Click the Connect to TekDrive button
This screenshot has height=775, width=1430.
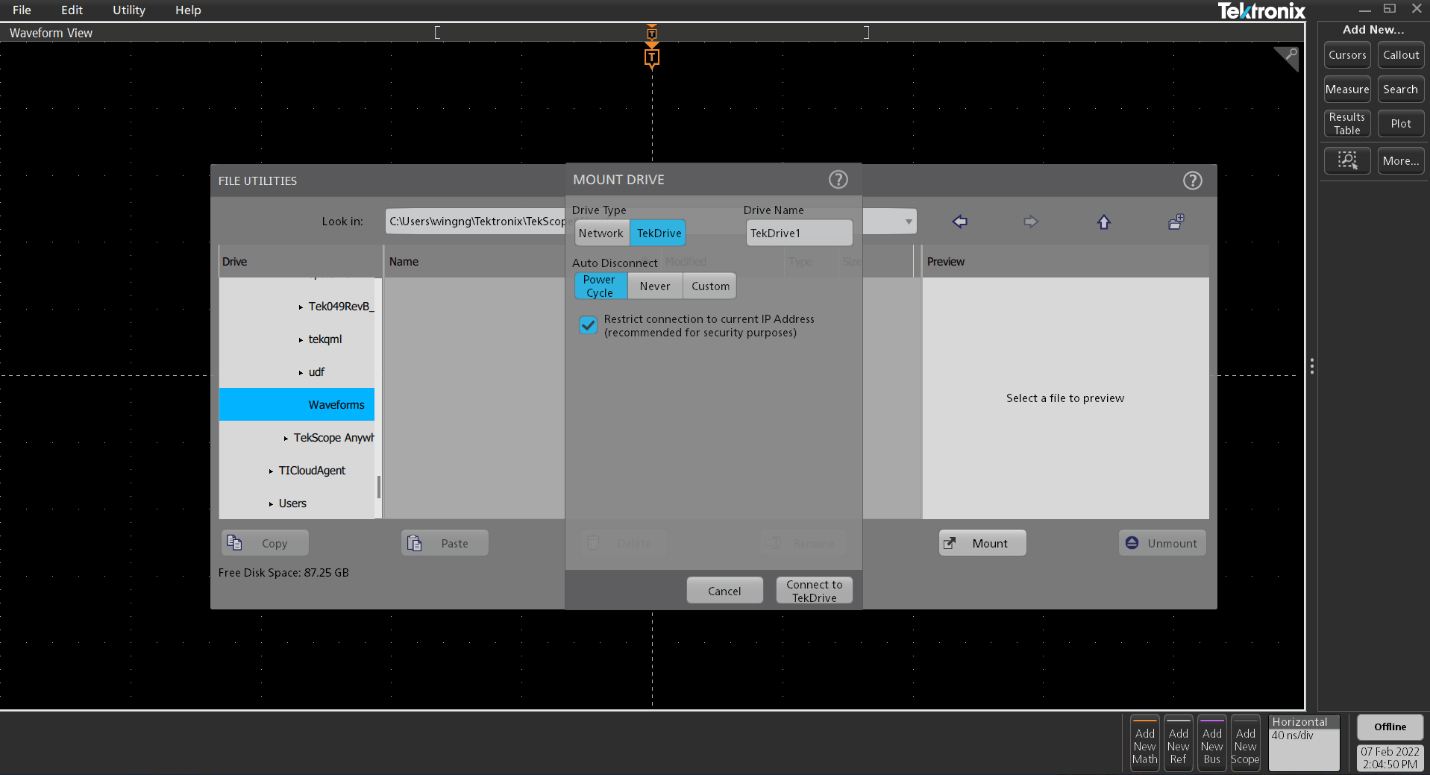(814, 591)
